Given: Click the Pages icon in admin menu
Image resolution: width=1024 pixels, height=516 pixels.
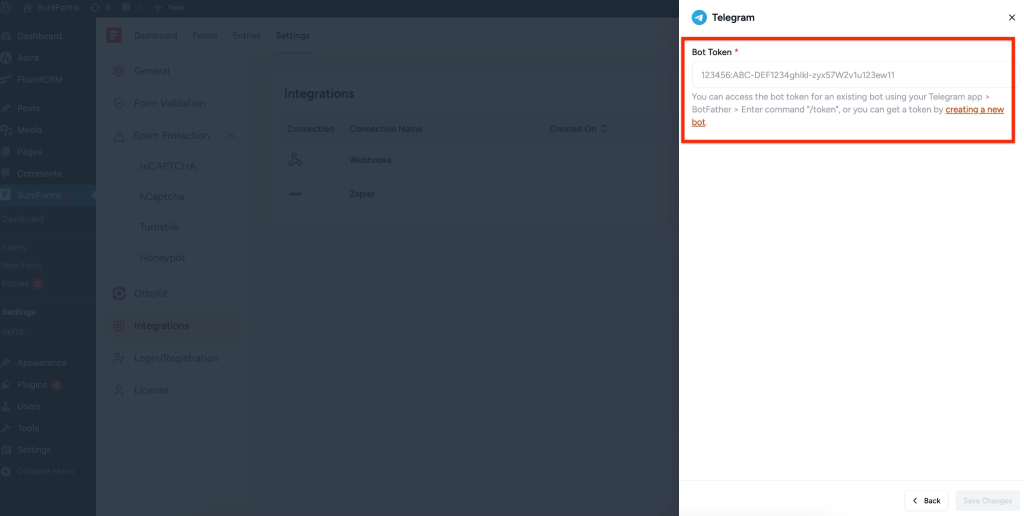Looking at the screenshot, I should pyautogui.click(x=6, y=152).
